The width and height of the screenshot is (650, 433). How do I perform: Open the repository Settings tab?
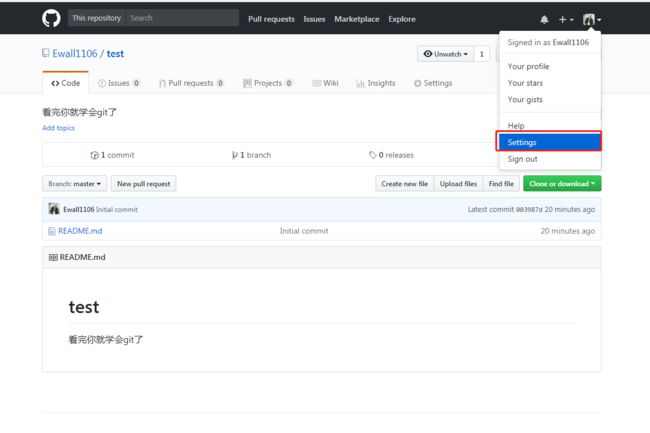pyautogui.click(x=433, y=83)
